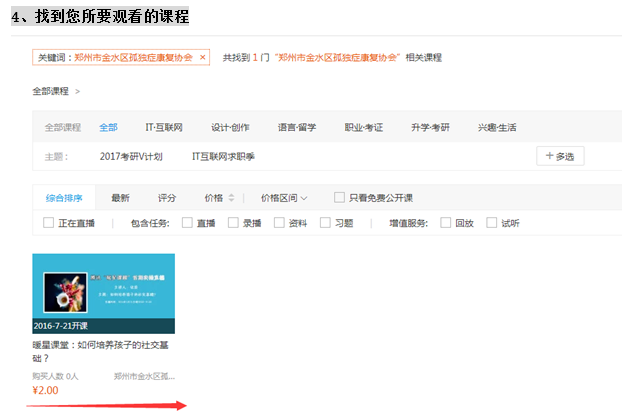Select the 升学·考研 category
This screenshot has width=633, height=418.
(430, 128)
